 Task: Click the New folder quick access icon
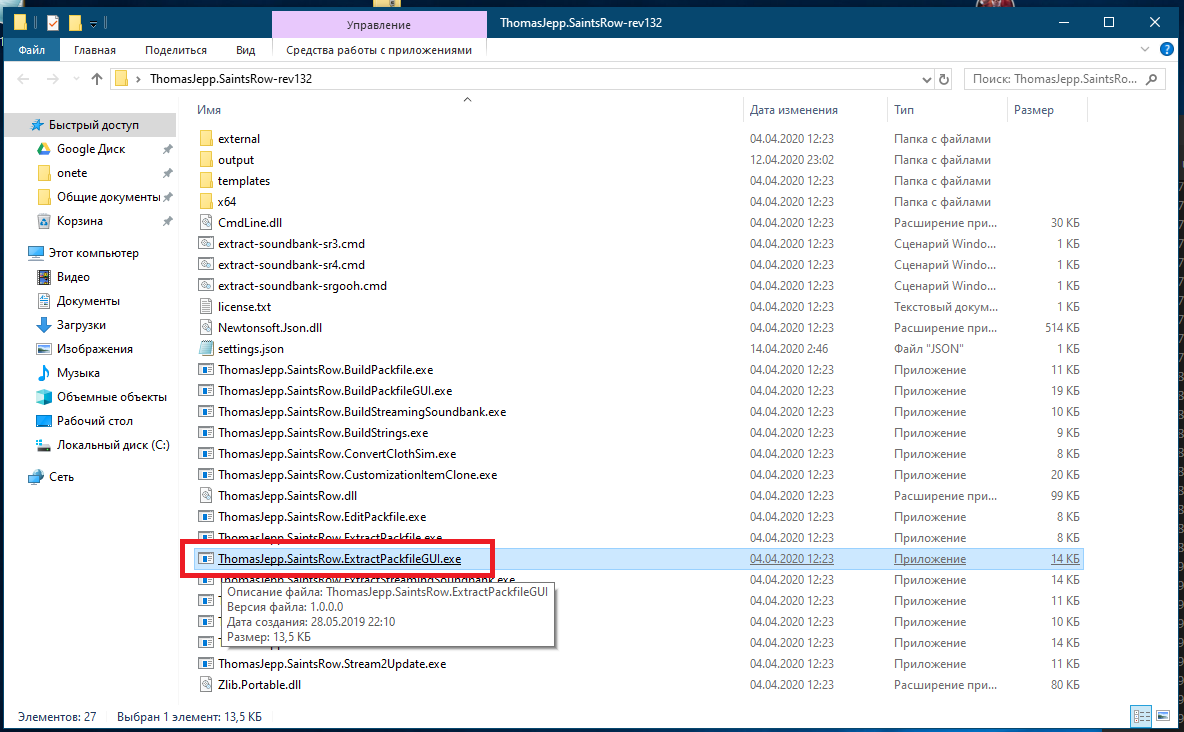75,23
